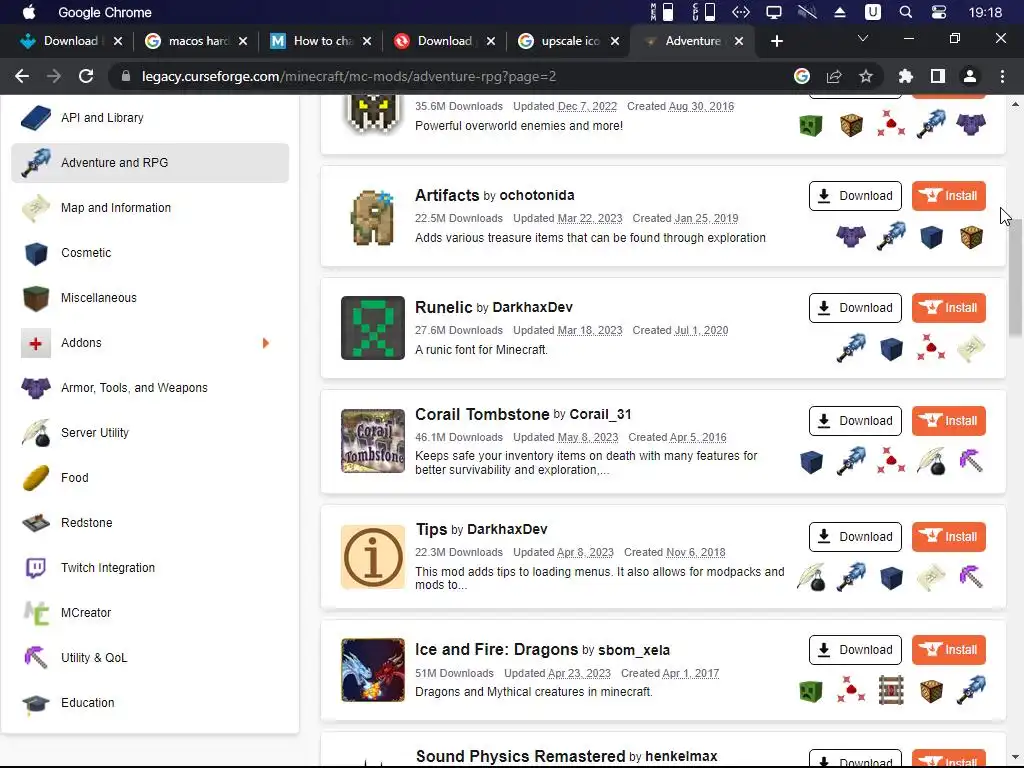The image size is (1024, 768).
Task: Install the Tips mod
Action: 948,537
